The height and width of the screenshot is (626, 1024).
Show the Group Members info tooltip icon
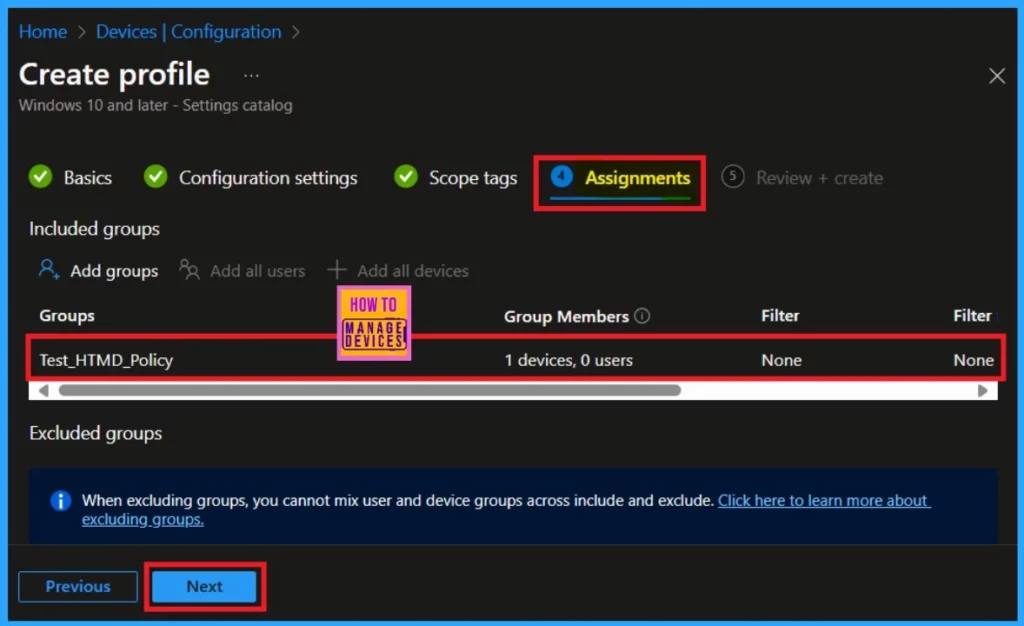tap(642, 316)
